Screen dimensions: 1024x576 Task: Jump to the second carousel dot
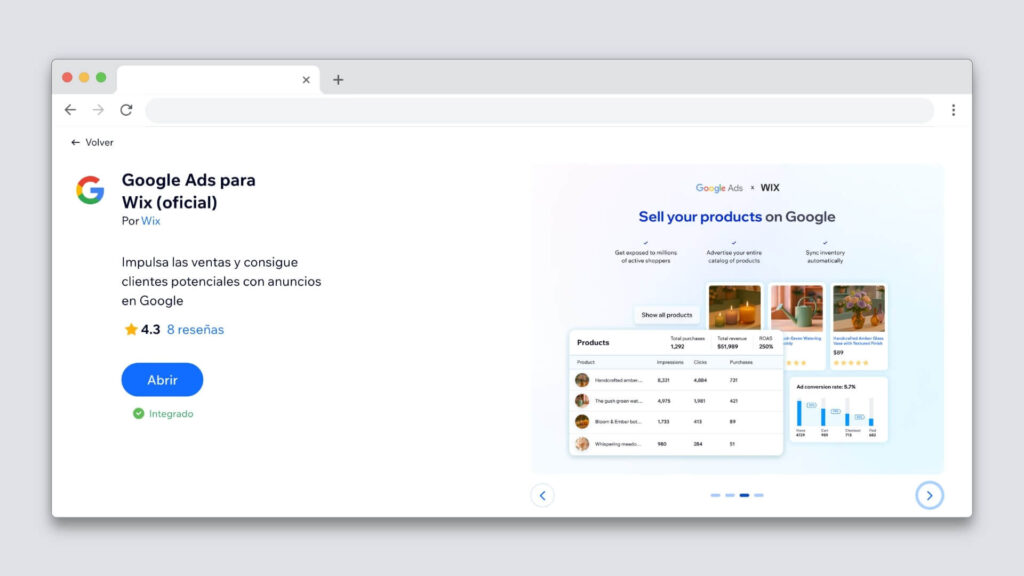pyautogui.click(x=729, y=495)
